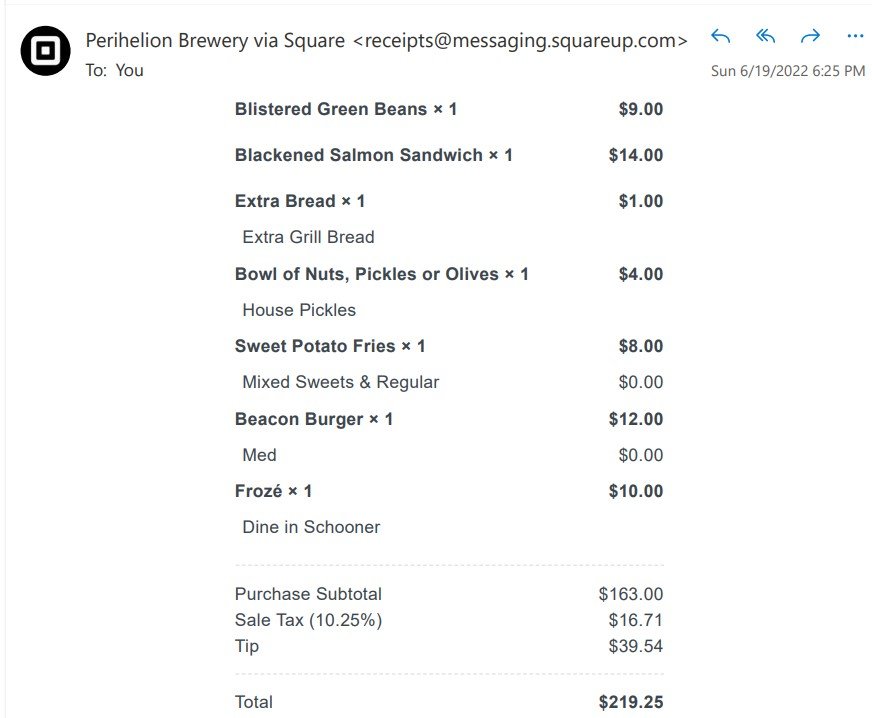Image resolution: width=872 pixels, height=718 pixels.
Task: Click sender name Perihelion Brewery via Square
Action: coord(215,41)
